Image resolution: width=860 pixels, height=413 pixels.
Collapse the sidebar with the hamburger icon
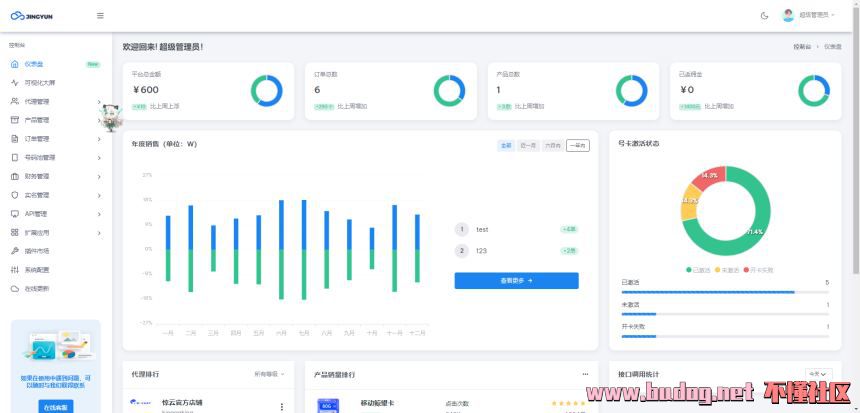pos(100,15)
